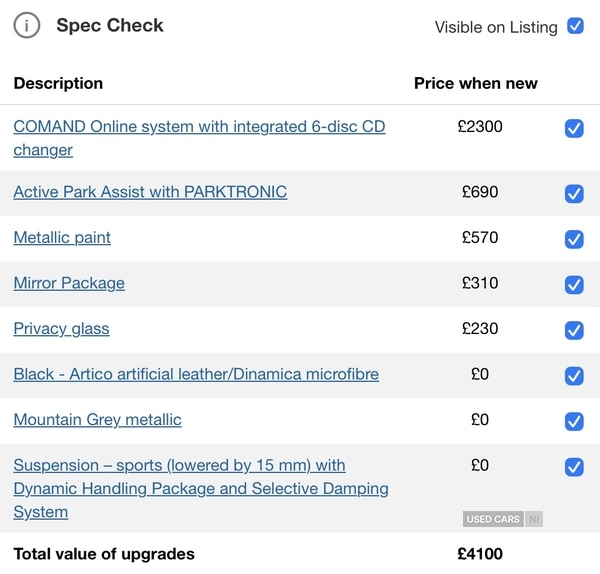Open the COMAND Online system link
The width and height of the screenshot is (600, 574).
(198, 127)
